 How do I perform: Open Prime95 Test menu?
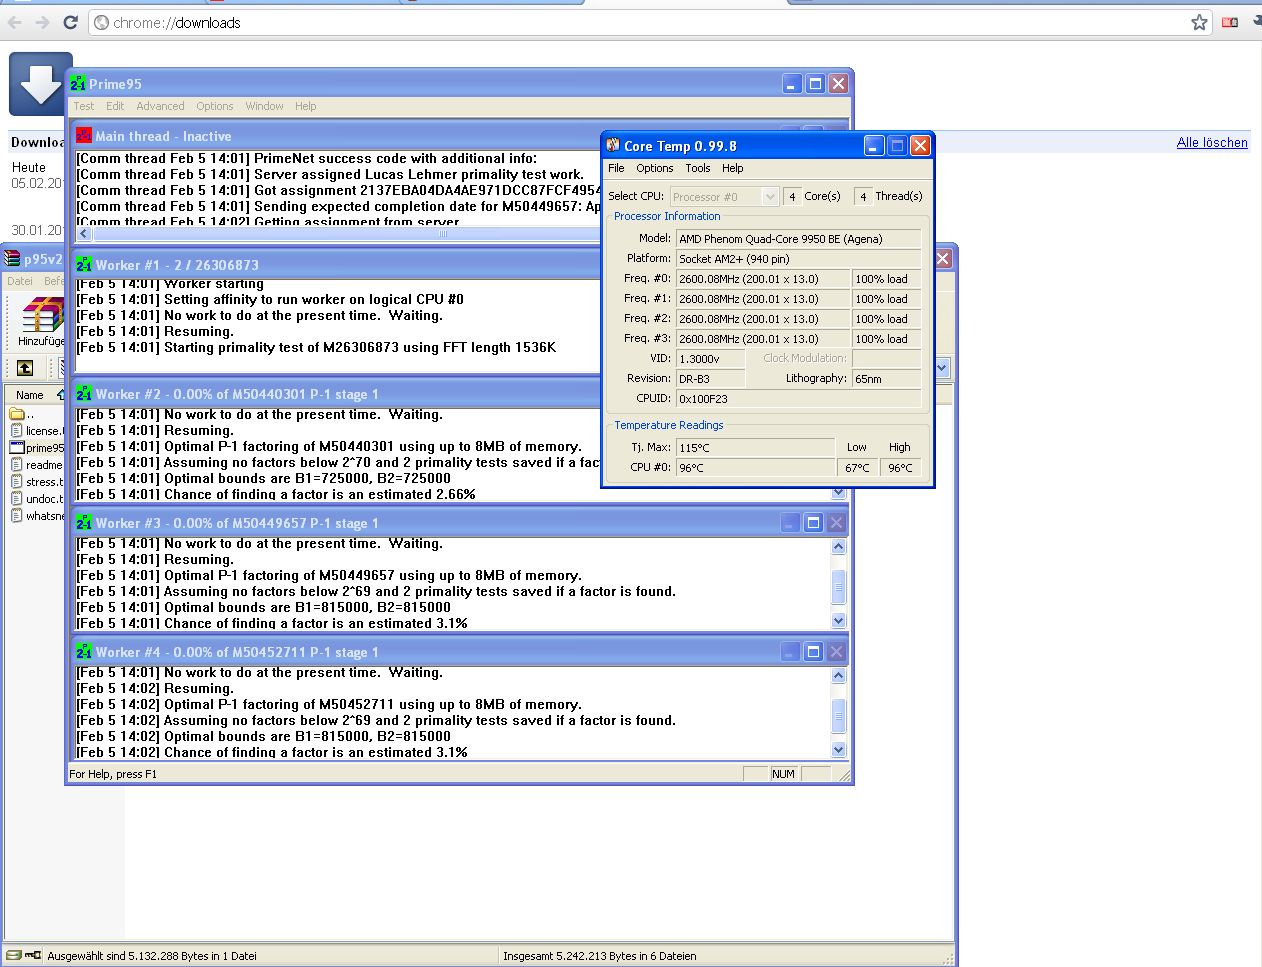[84, 106]
